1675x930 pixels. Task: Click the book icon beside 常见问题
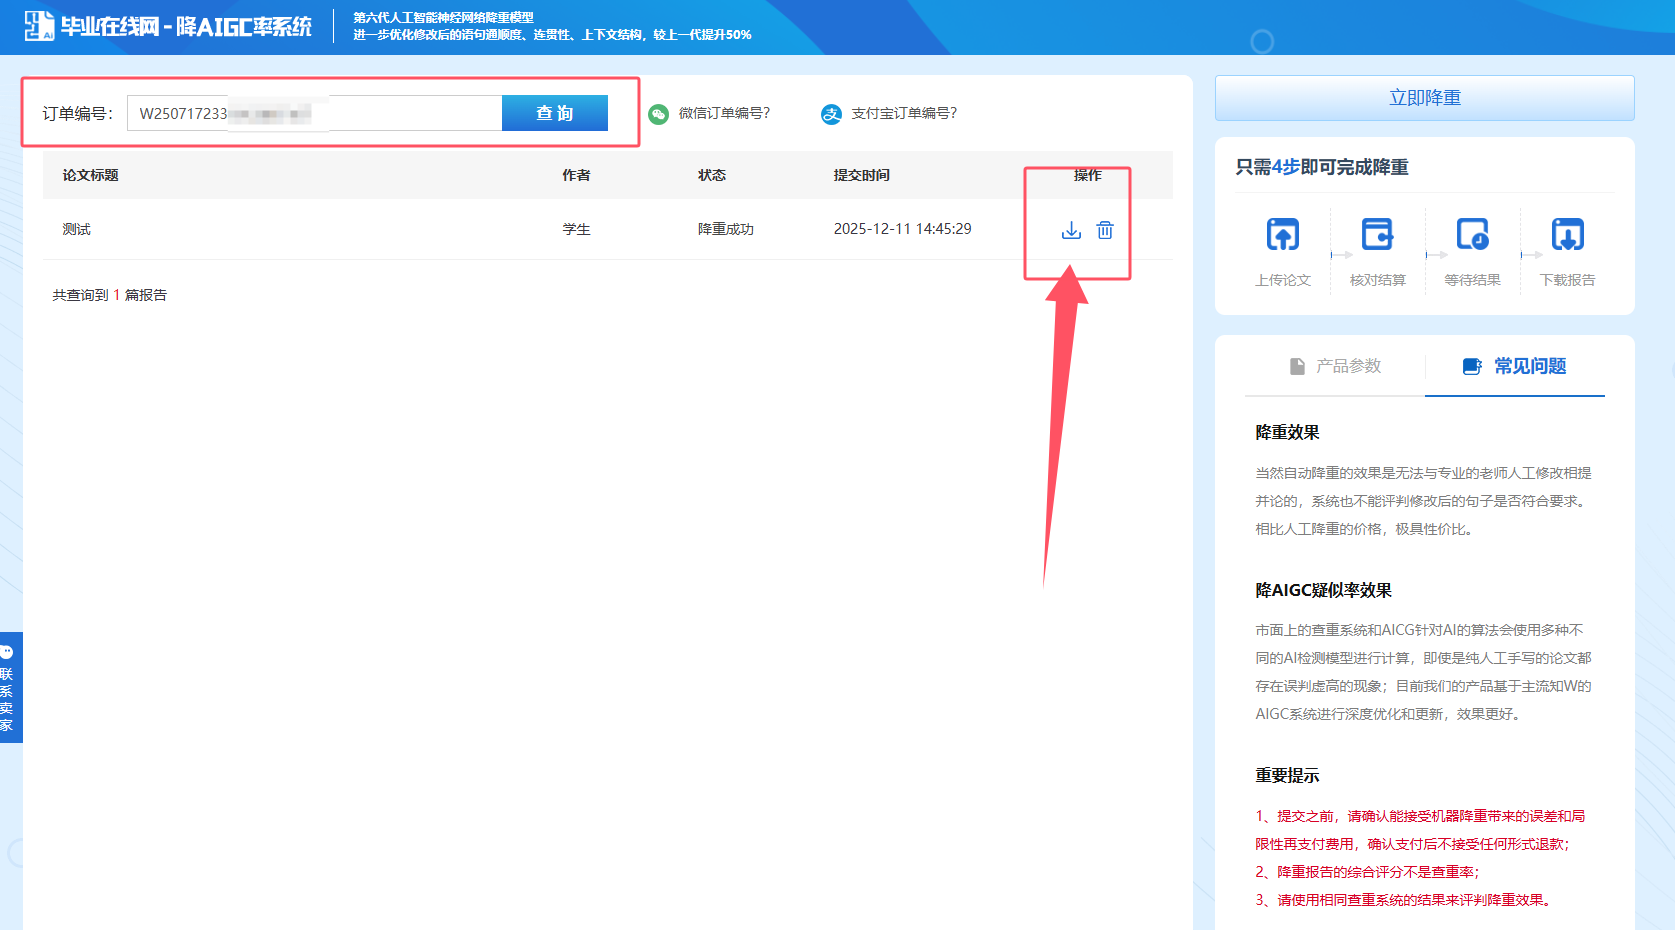click(1471, 366)
